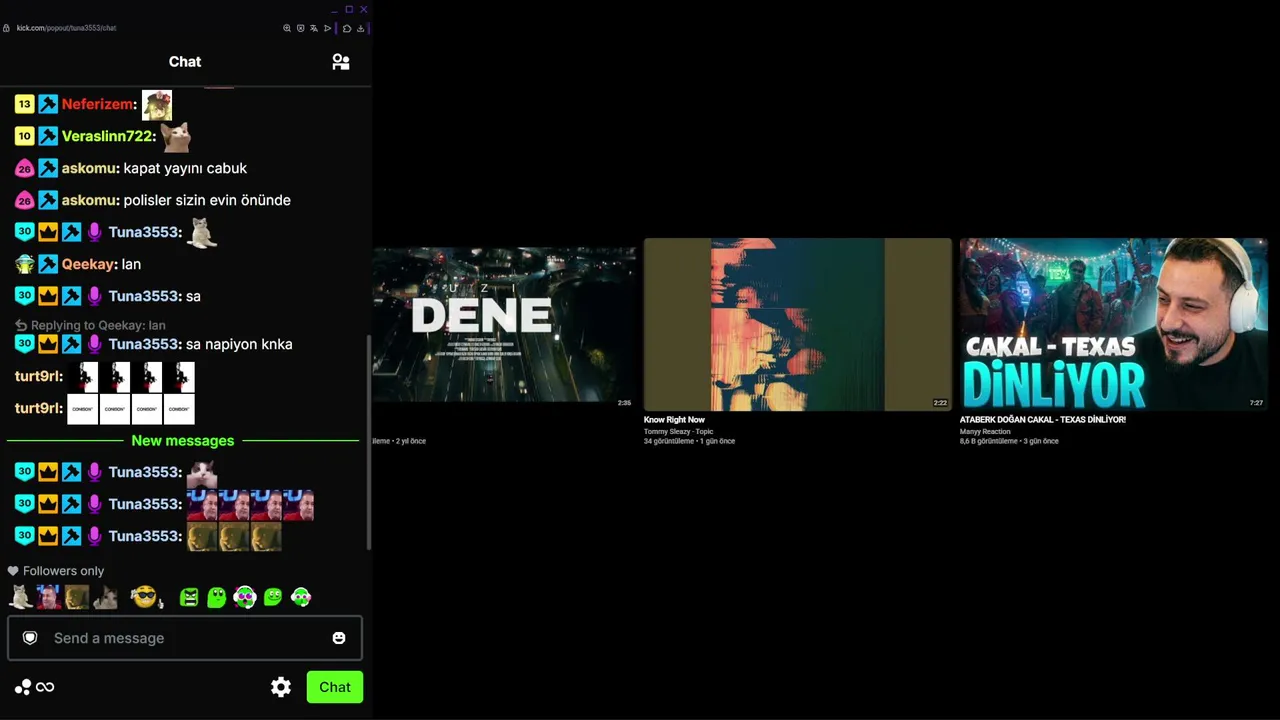Click the emote in Neferizem's message

click(x=157, y=105)
